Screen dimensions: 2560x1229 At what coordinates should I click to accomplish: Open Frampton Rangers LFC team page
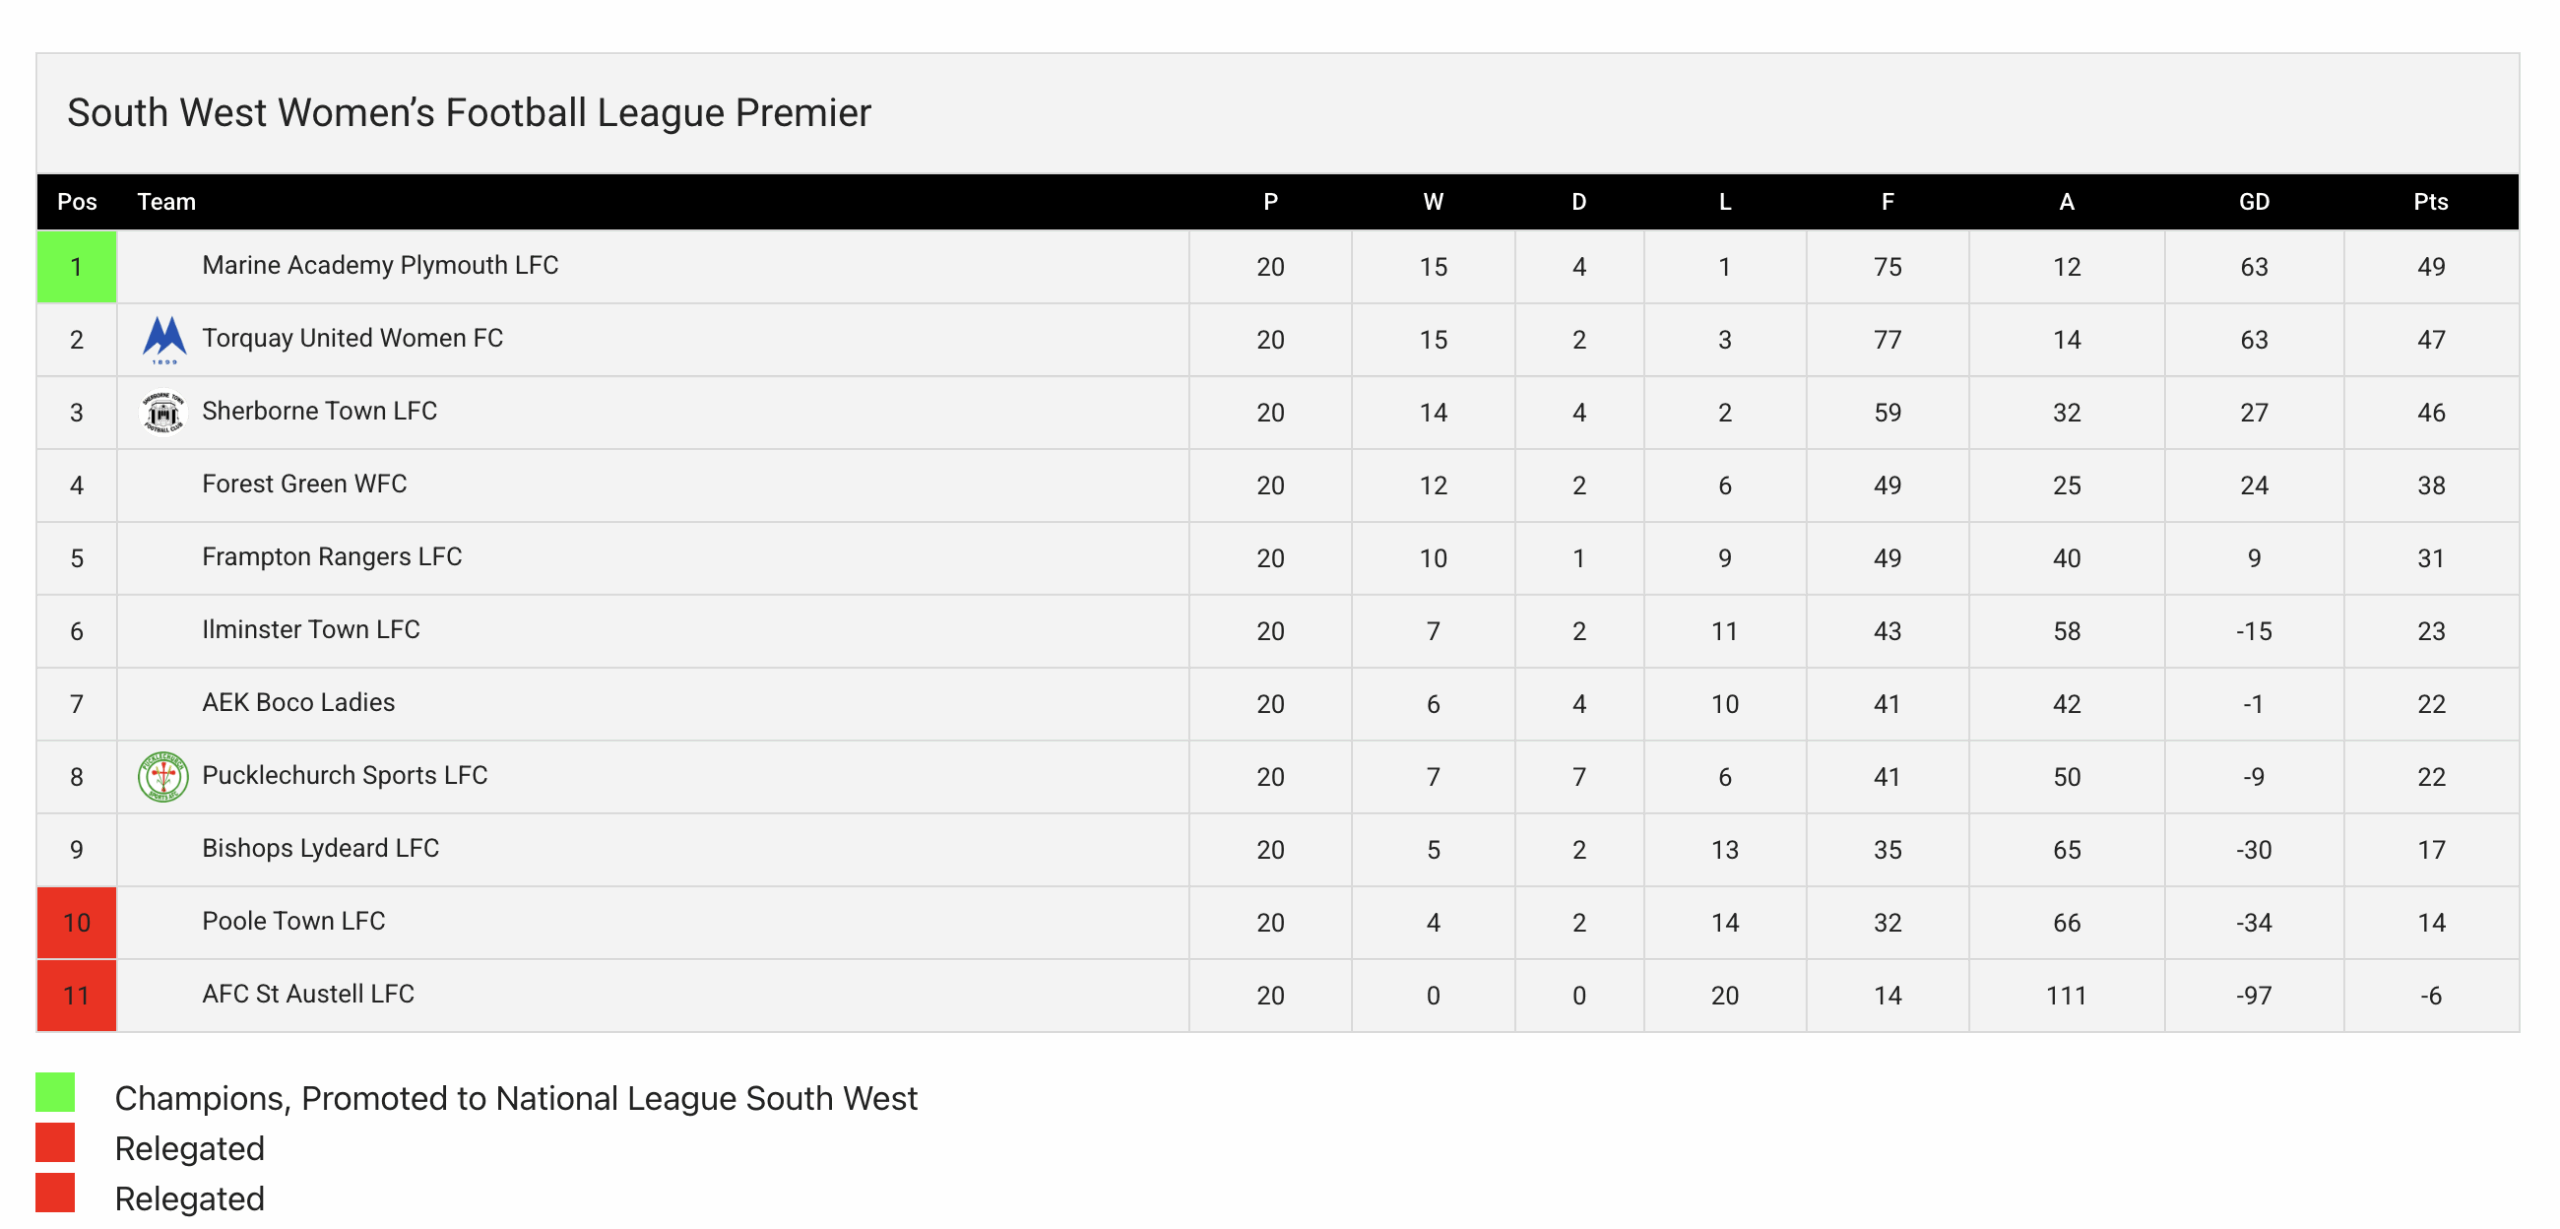tap(331, 557)
